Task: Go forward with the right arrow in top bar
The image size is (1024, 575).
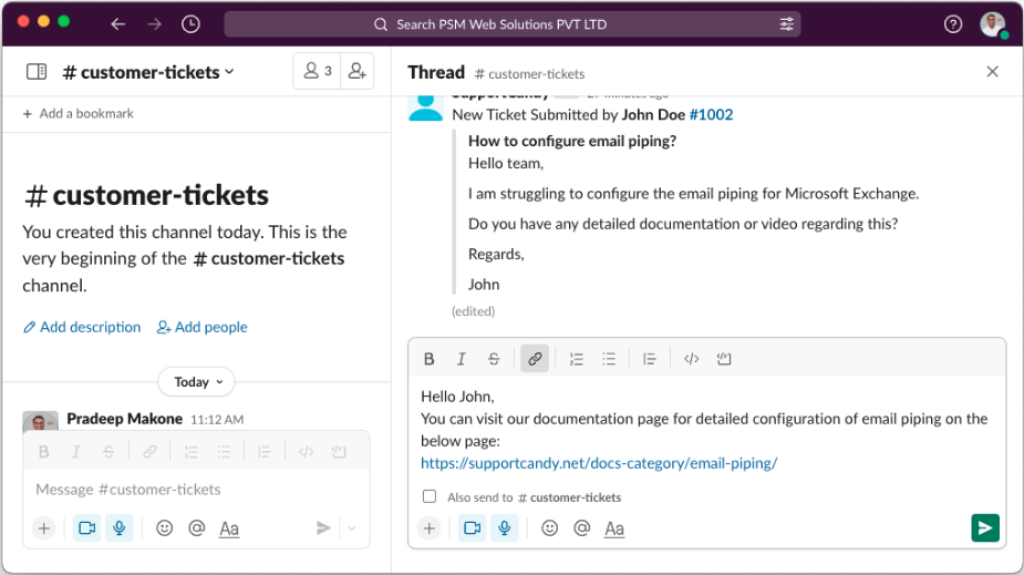Action: tap(154, 24)
